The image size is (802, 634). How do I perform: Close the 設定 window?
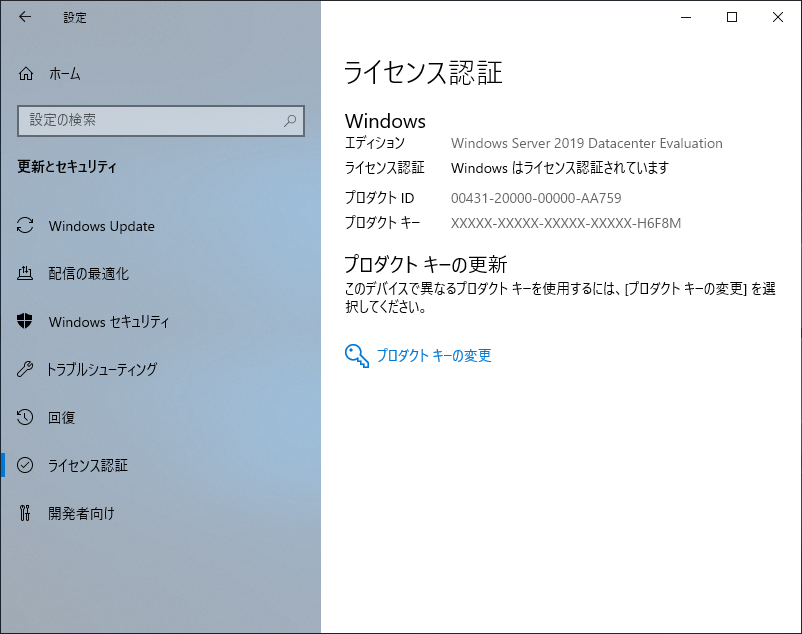[x=778, y=17]
